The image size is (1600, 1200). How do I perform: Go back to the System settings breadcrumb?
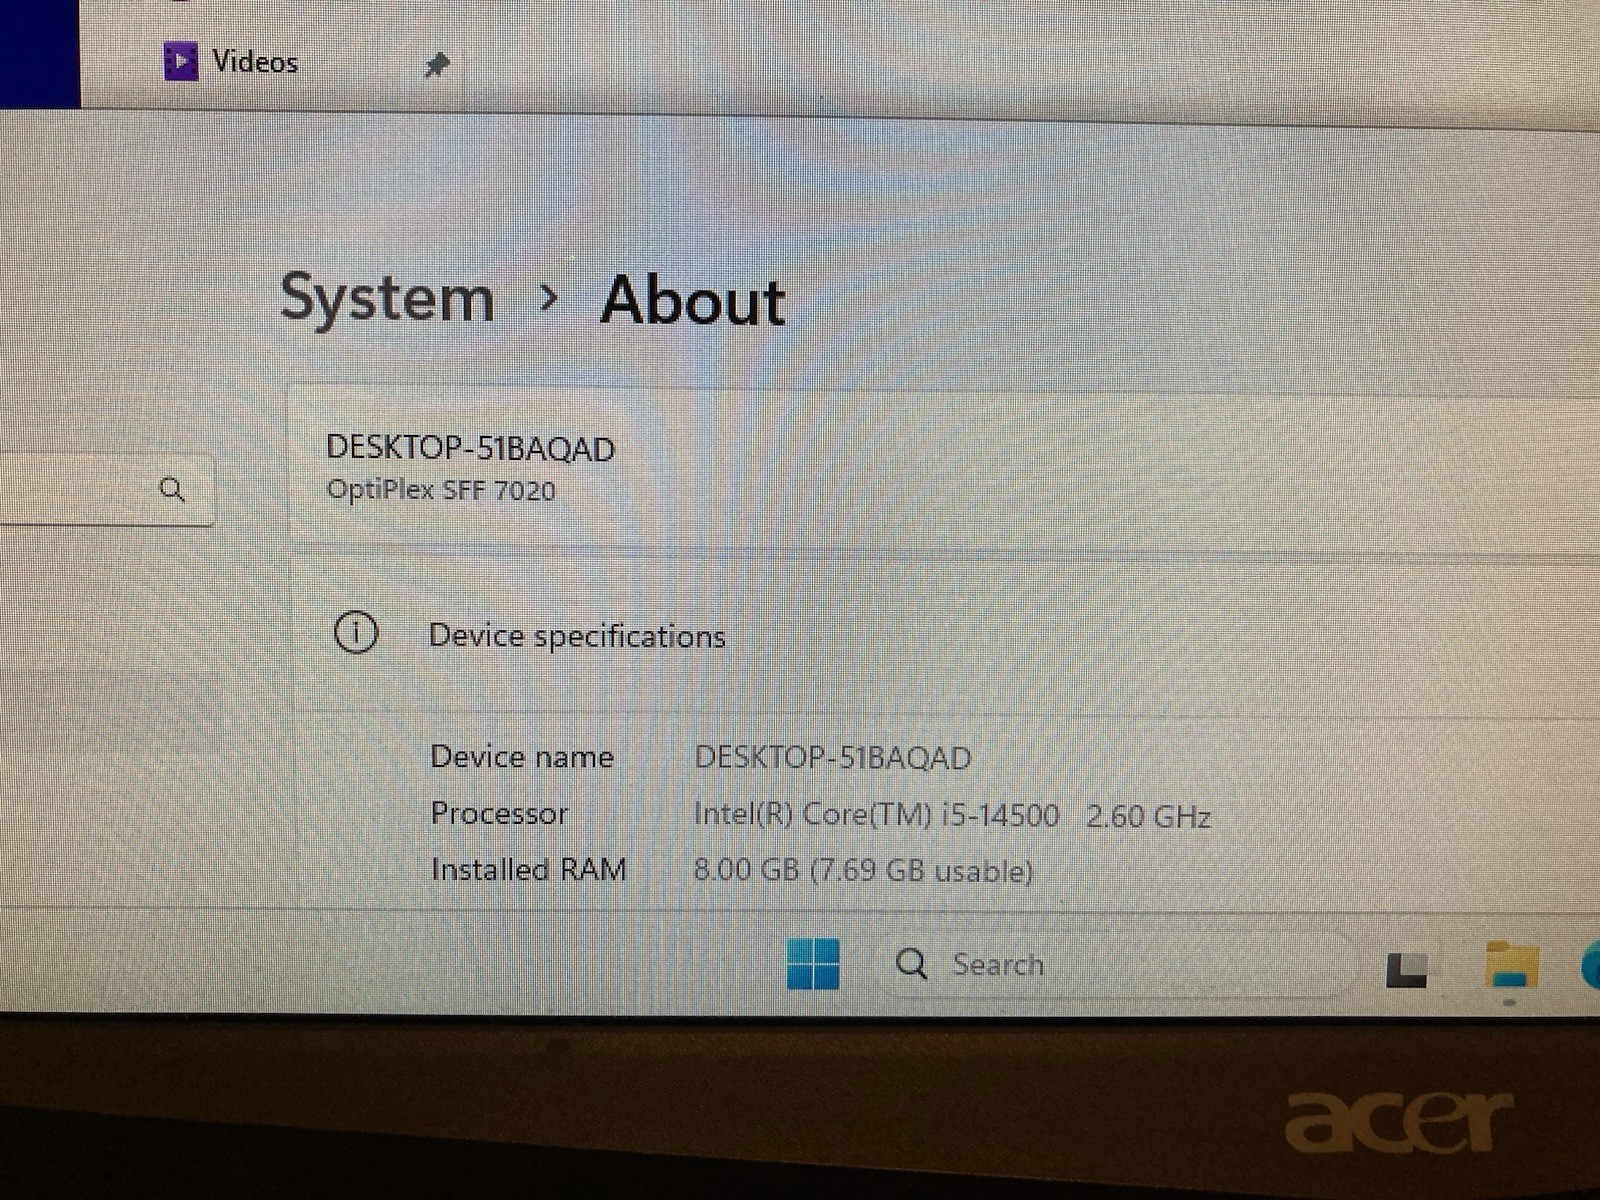pos(387,298)
